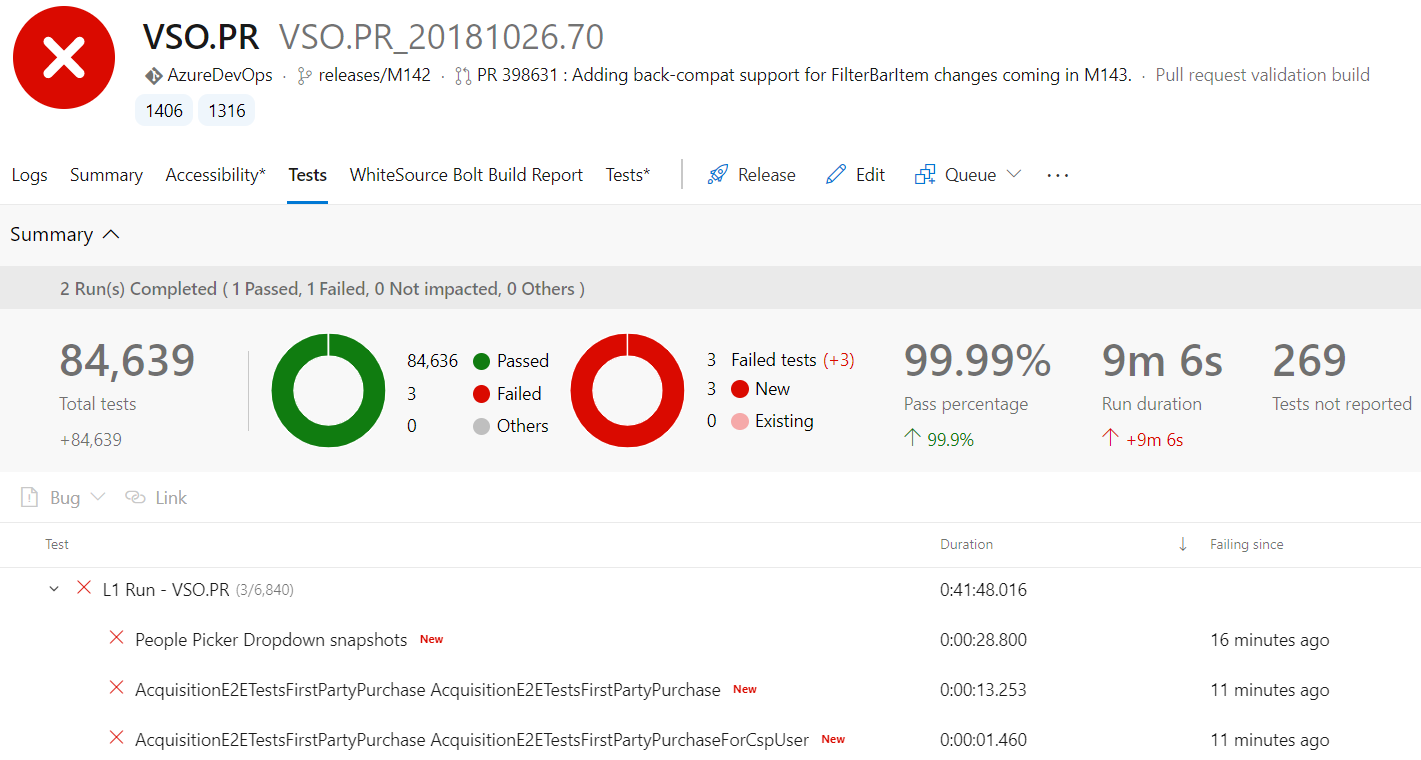Click the 0:00:13.253 duration value
Image resolution: width=1421 pixels, height=760 pixels.
tap(983, 690)
